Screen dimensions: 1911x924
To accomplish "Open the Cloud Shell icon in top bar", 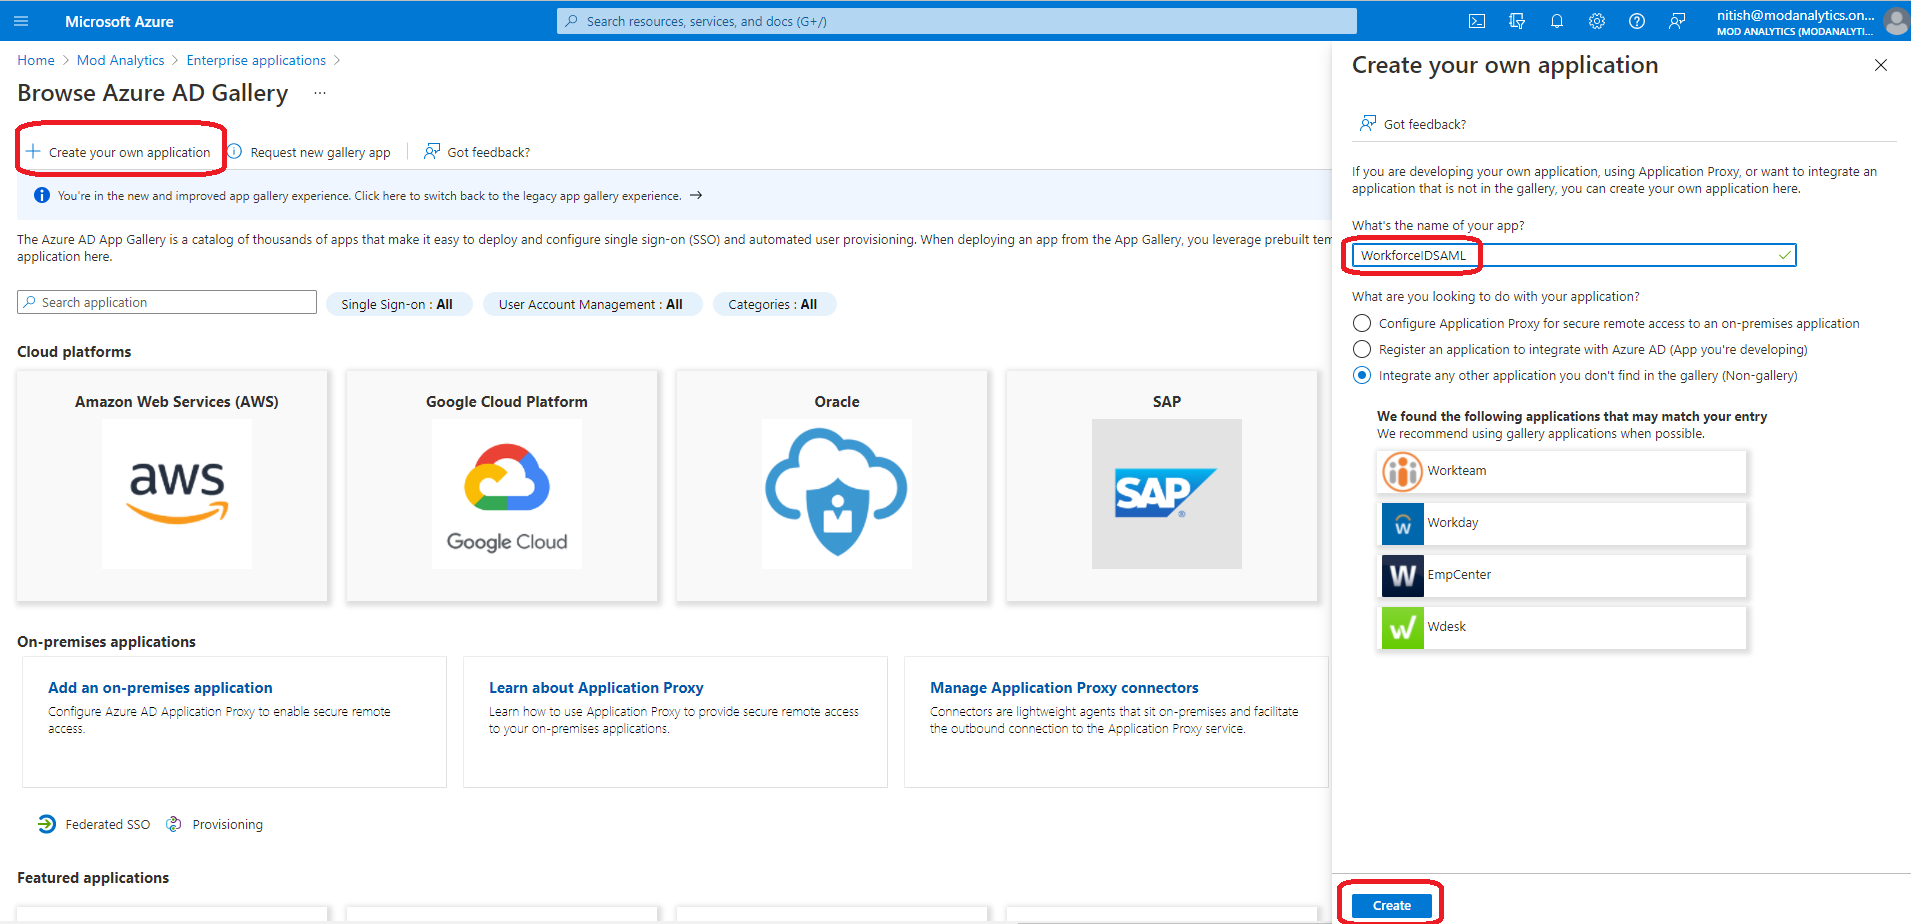I will click(x=1477, y=21).
